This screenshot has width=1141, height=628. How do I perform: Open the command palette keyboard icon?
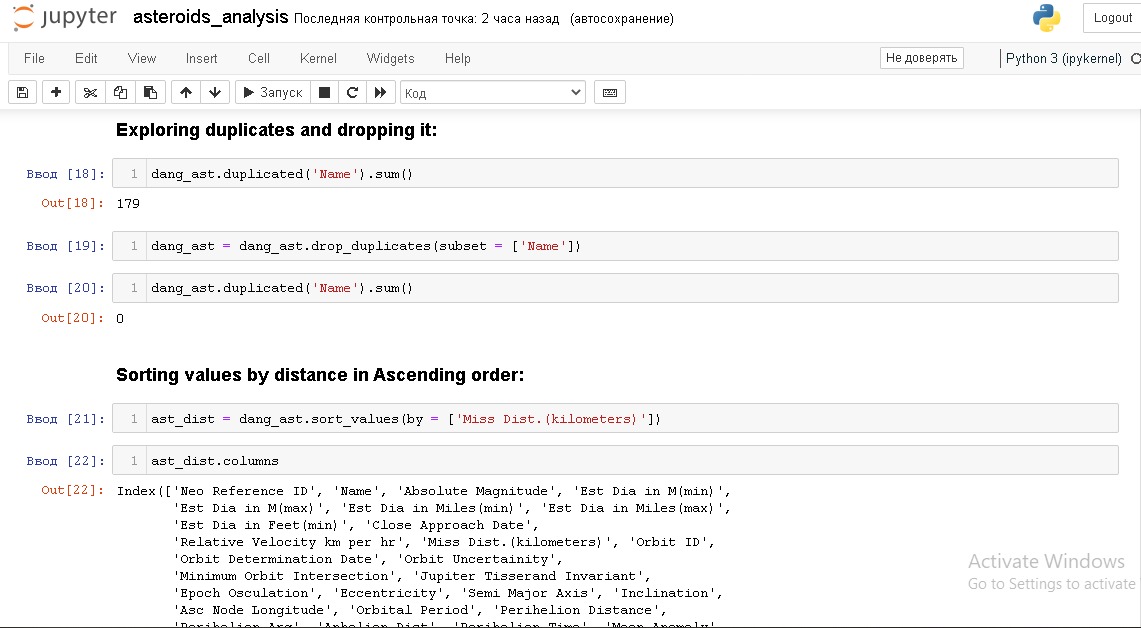[610, 92]
